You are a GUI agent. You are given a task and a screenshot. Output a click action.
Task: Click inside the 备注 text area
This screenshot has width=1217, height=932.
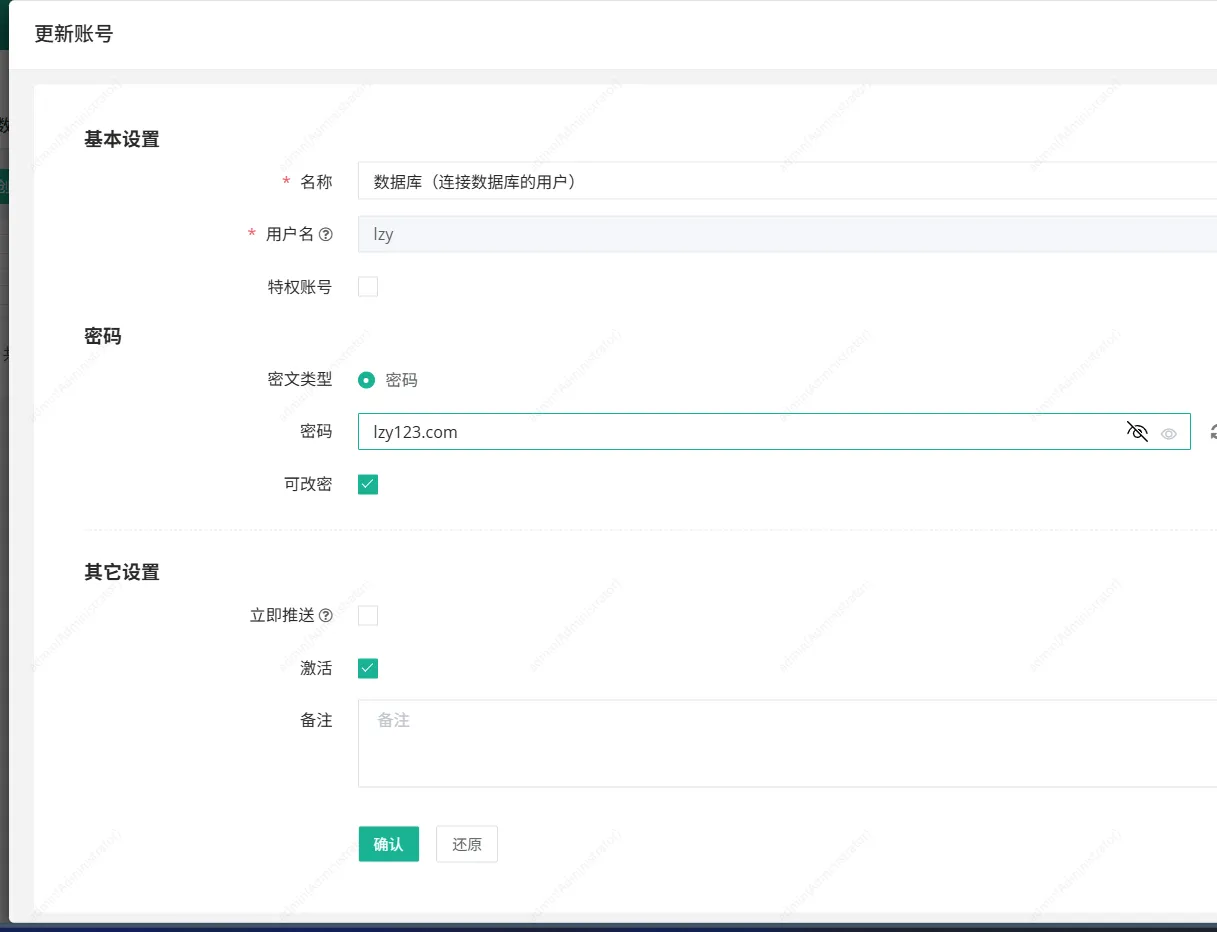(x=780, y=743)
